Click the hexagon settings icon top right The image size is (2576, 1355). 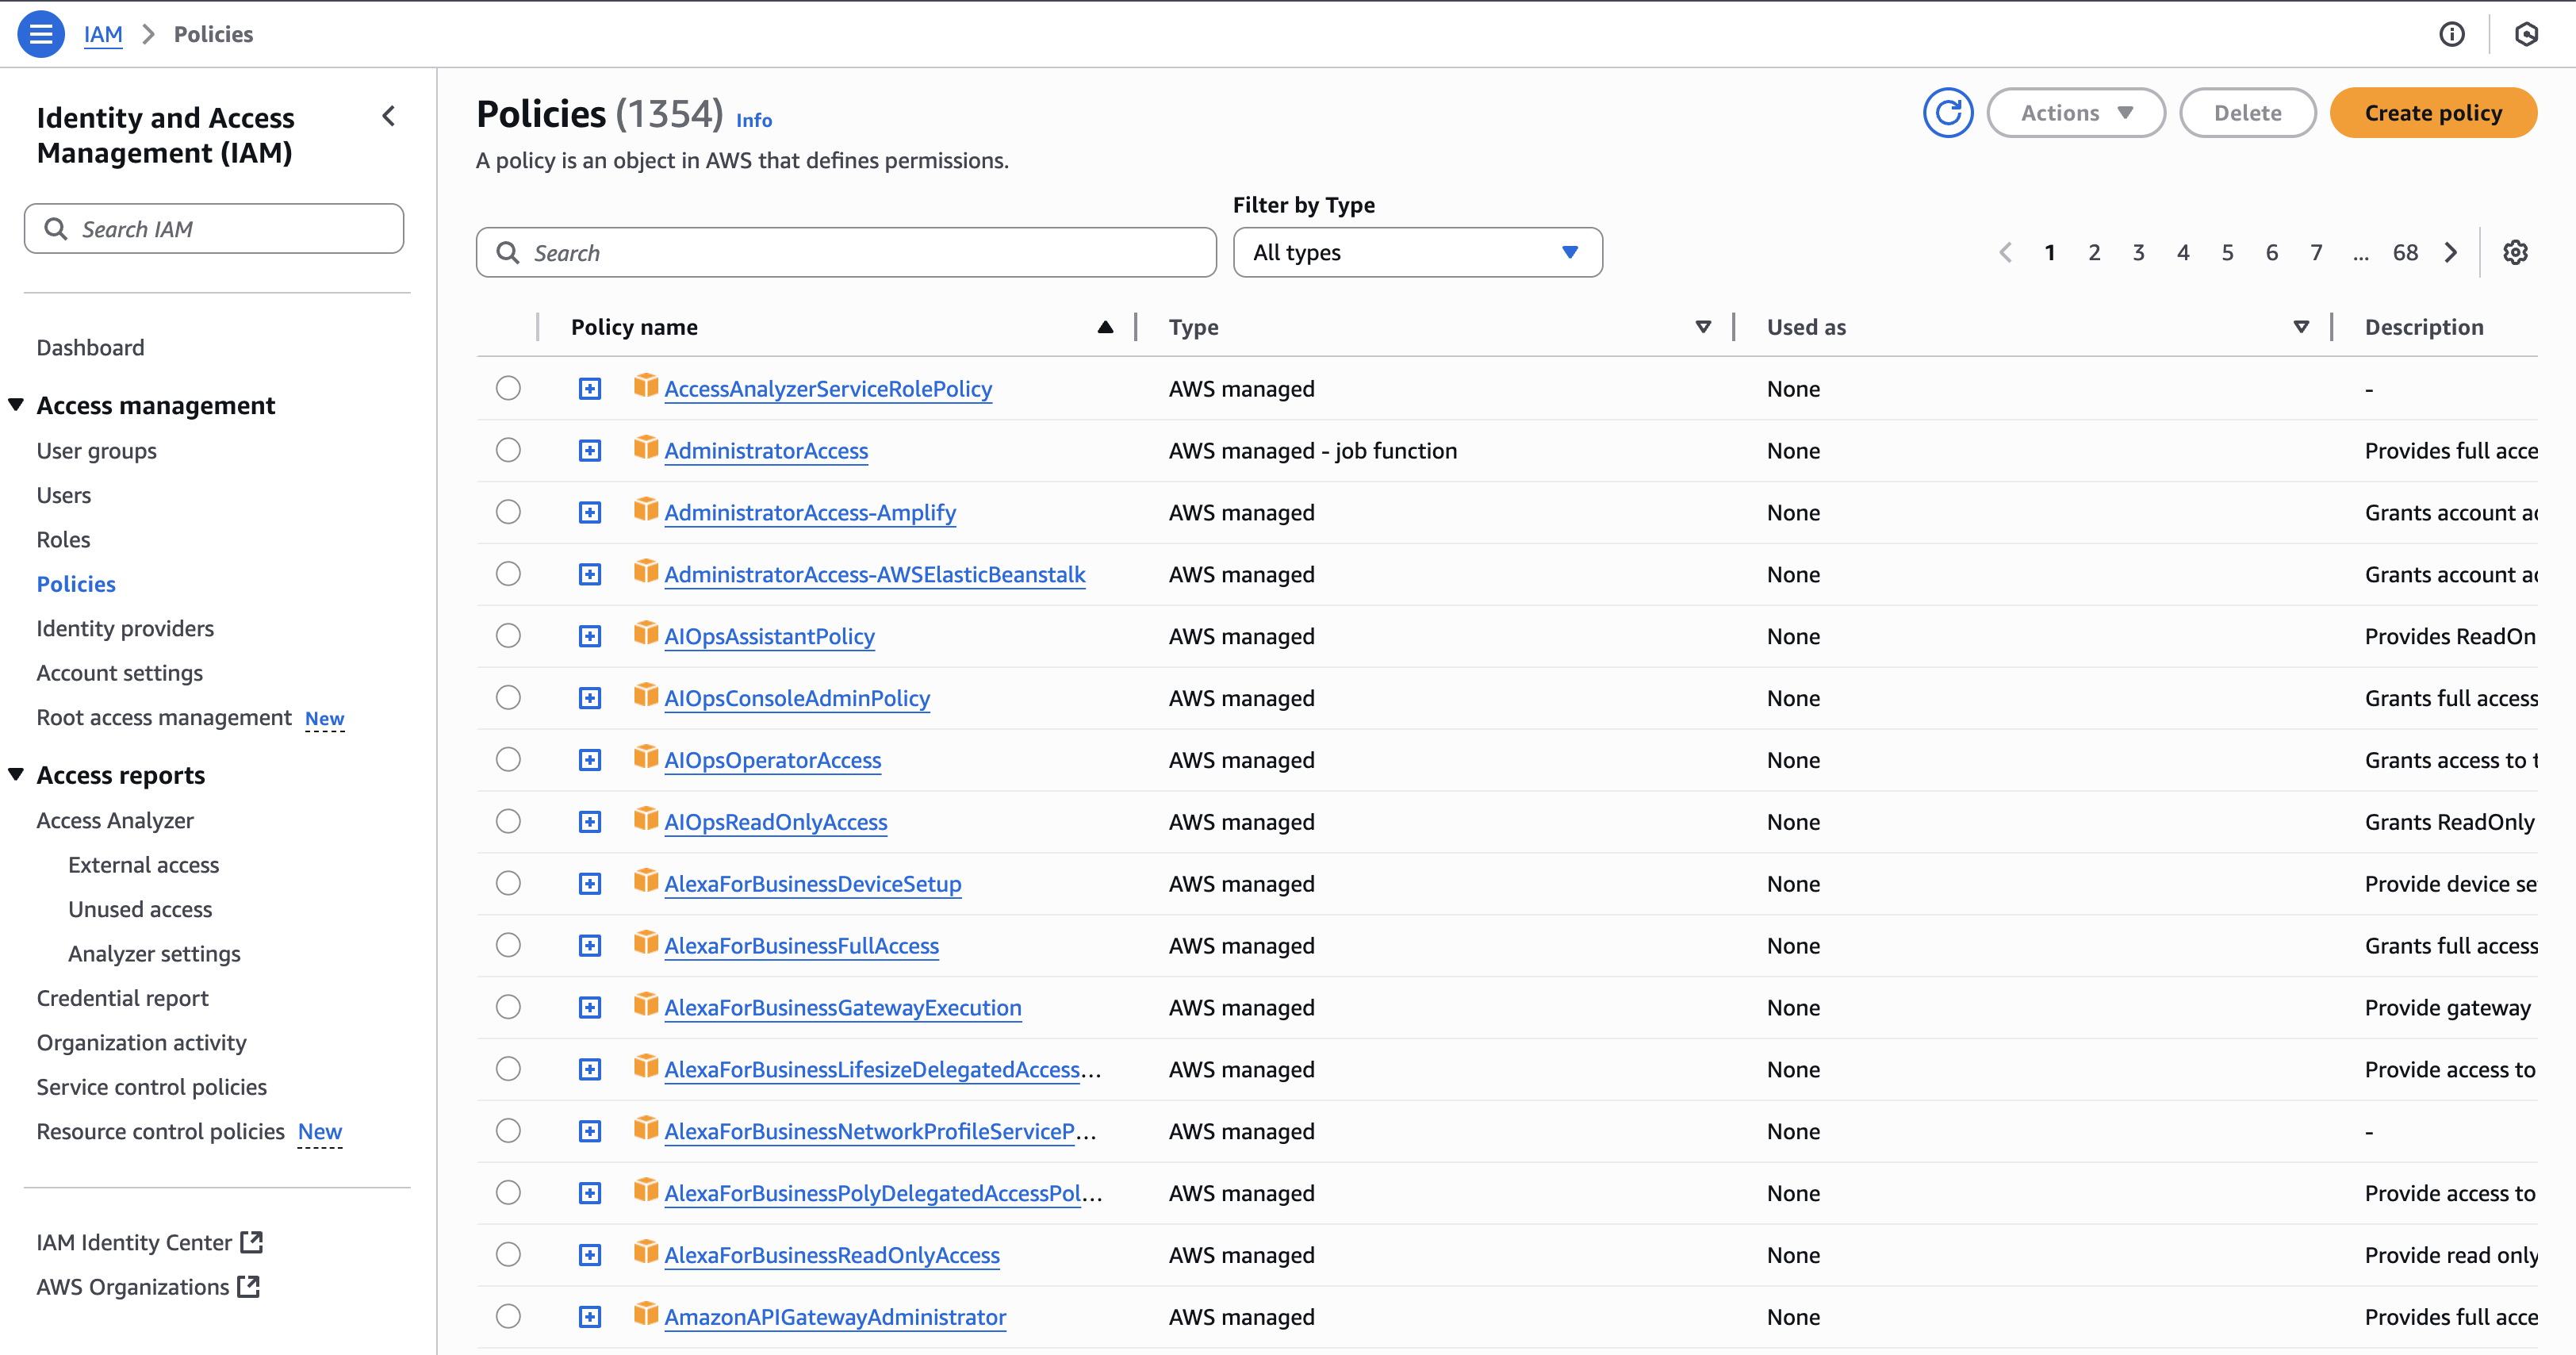2526,34
